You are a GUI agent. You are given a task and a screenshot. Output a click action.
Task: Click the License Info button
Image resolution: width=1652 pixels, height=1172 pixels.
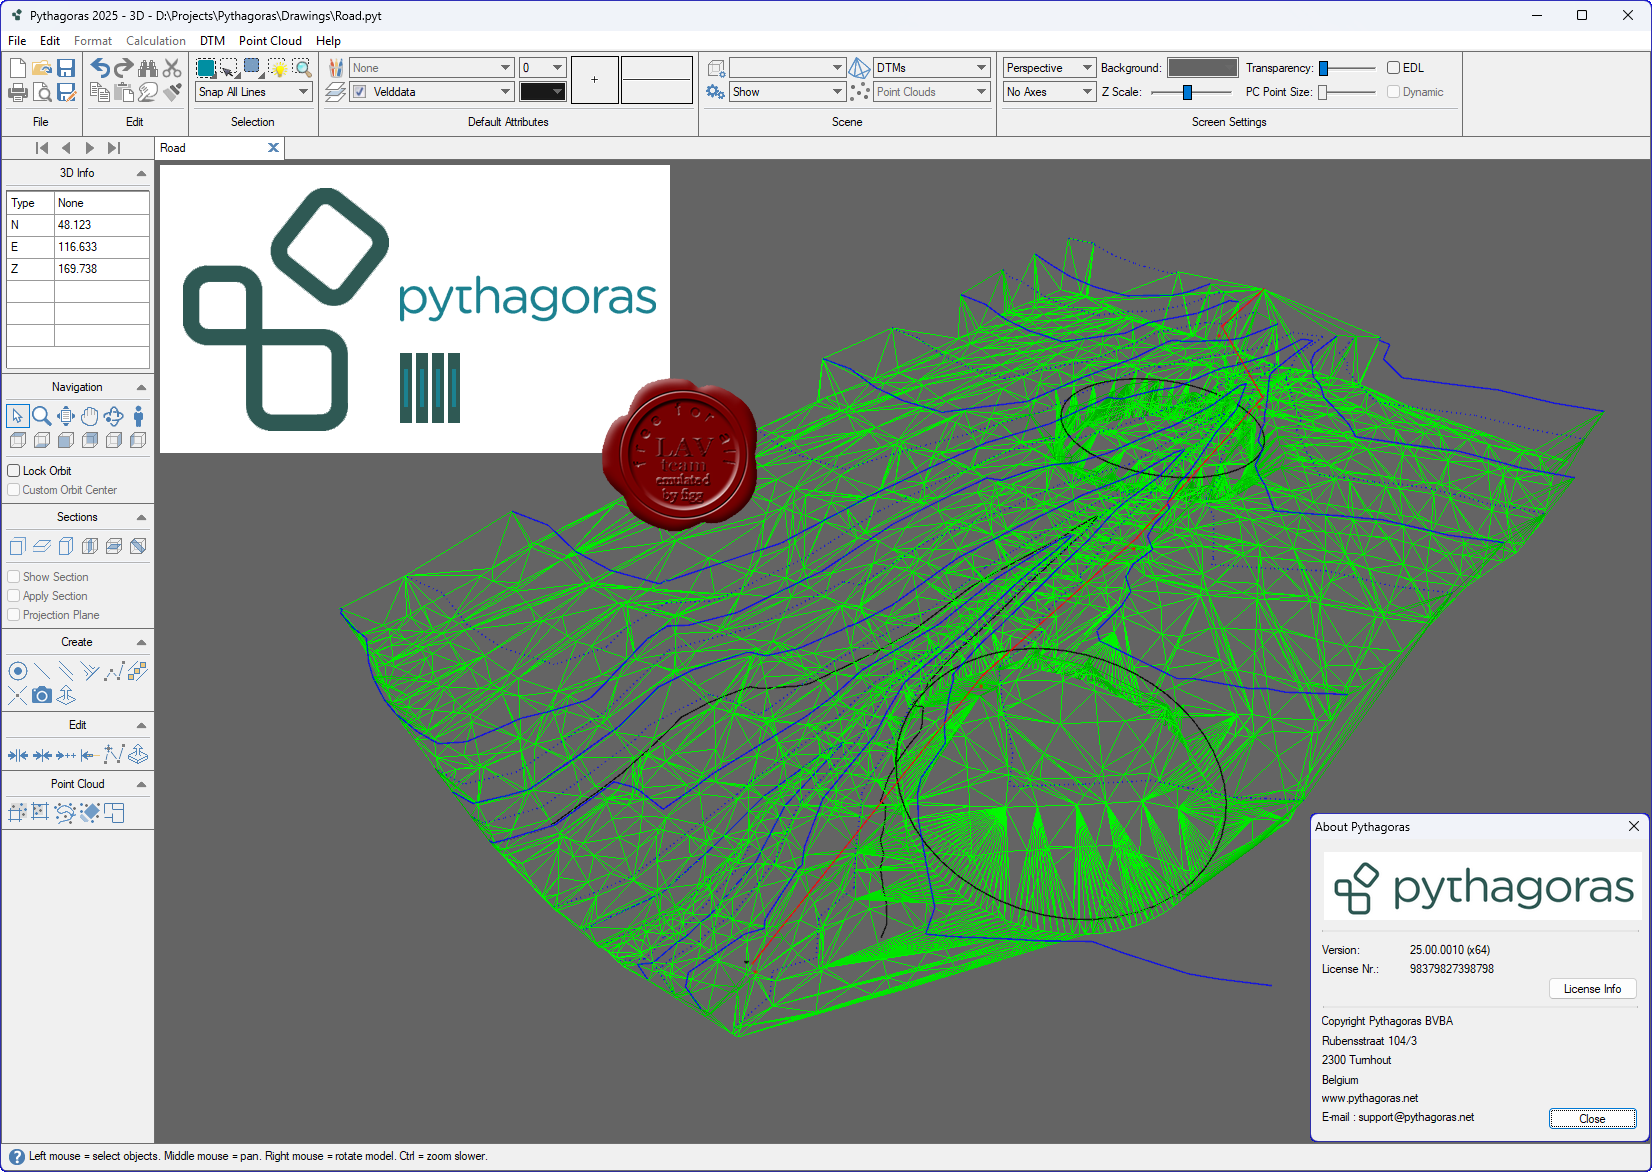point(1592,989)
